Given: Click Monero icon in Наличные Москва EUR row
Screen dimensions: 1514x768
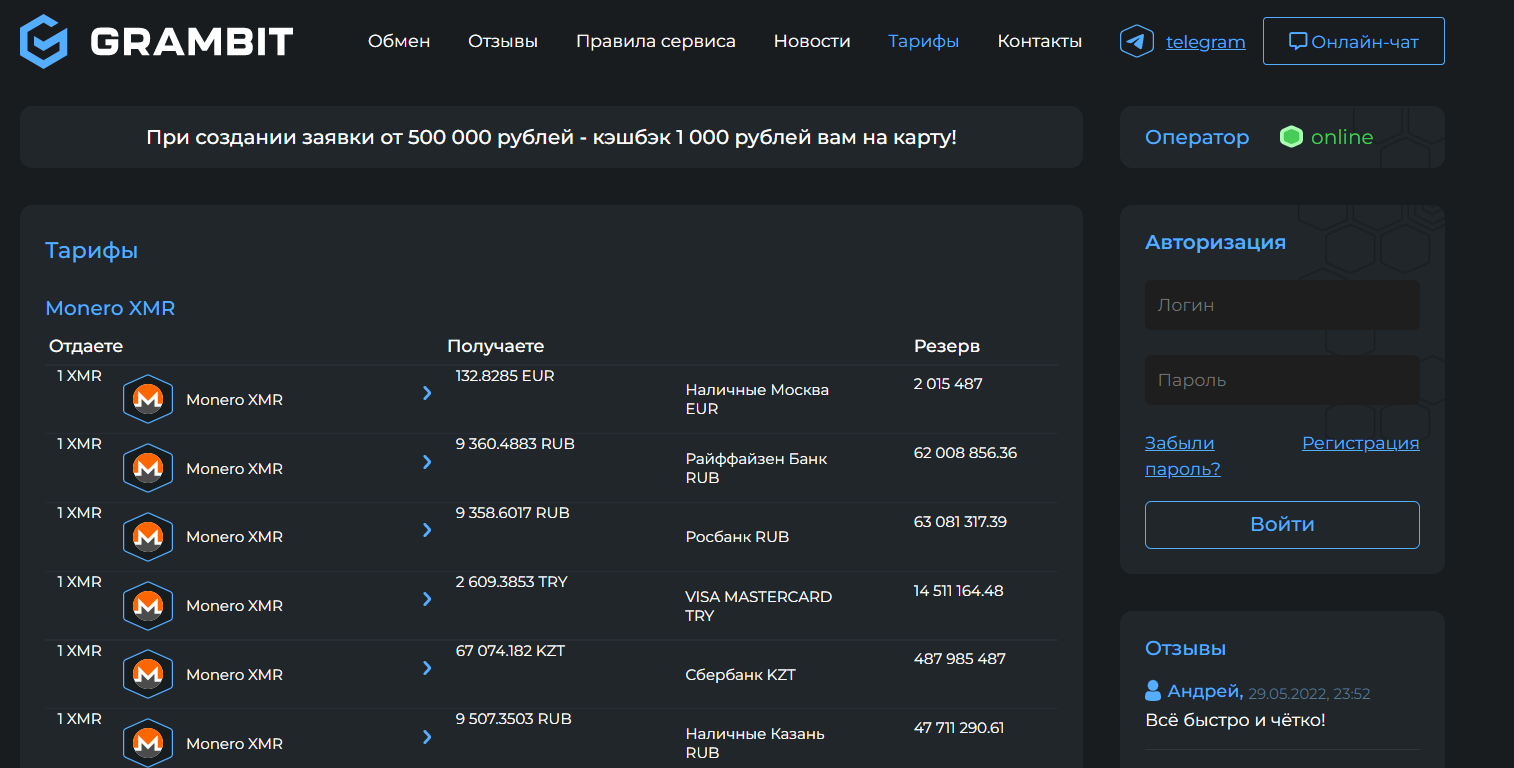Looking at the screenshot, I should coord(148,400).
